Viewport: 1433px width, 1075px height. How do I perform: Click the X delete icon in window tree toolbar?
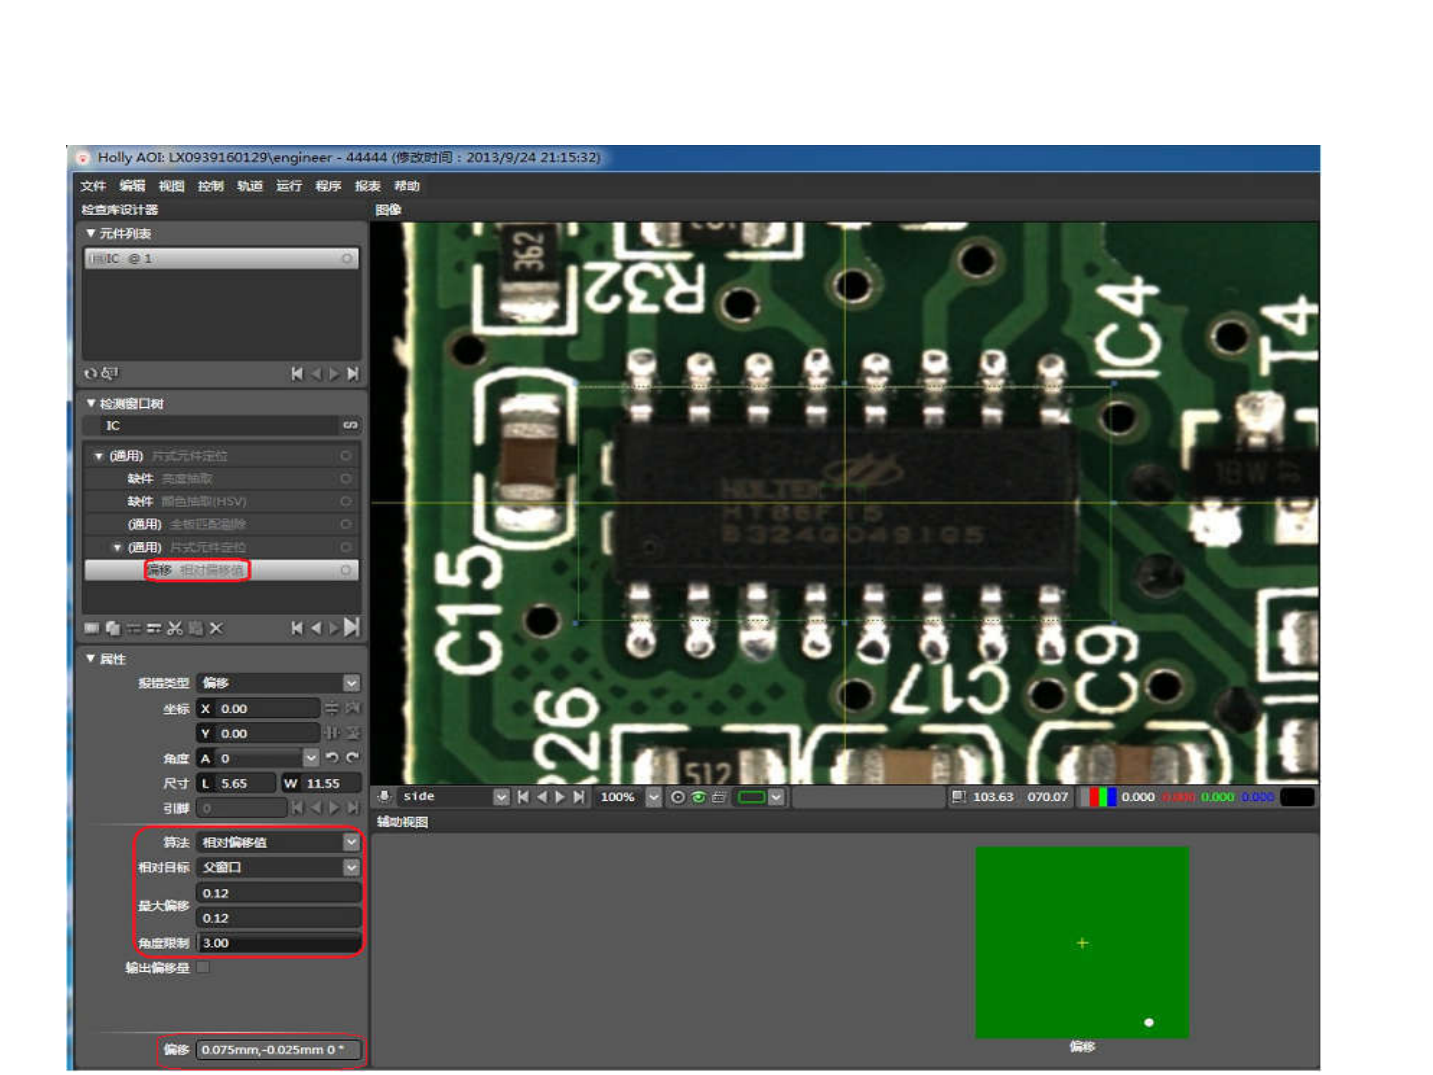click(x=216, y=628)
